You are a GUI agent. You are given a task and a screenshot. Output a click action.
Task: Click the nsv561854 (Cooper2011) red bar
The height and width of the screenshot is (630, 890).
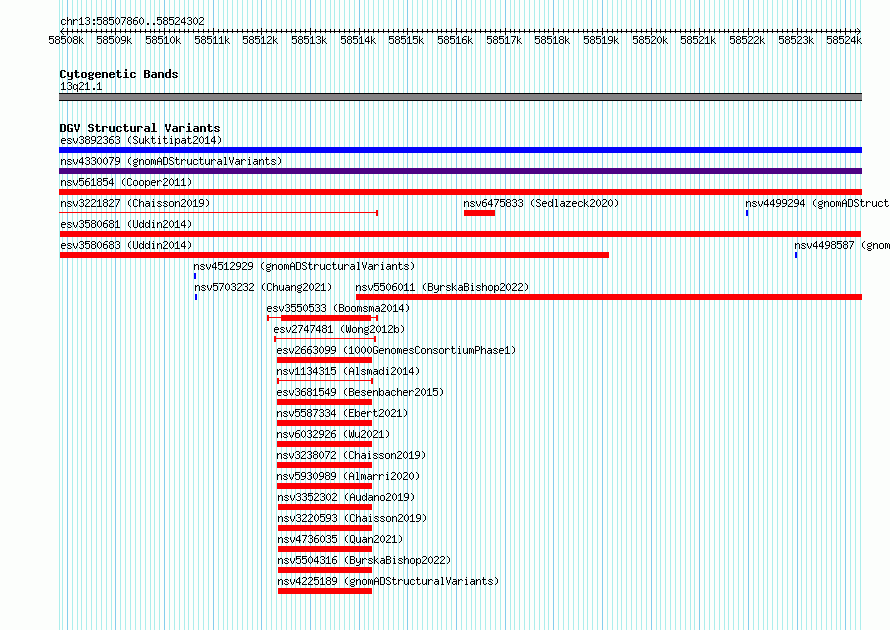click(x=460, y=192)
